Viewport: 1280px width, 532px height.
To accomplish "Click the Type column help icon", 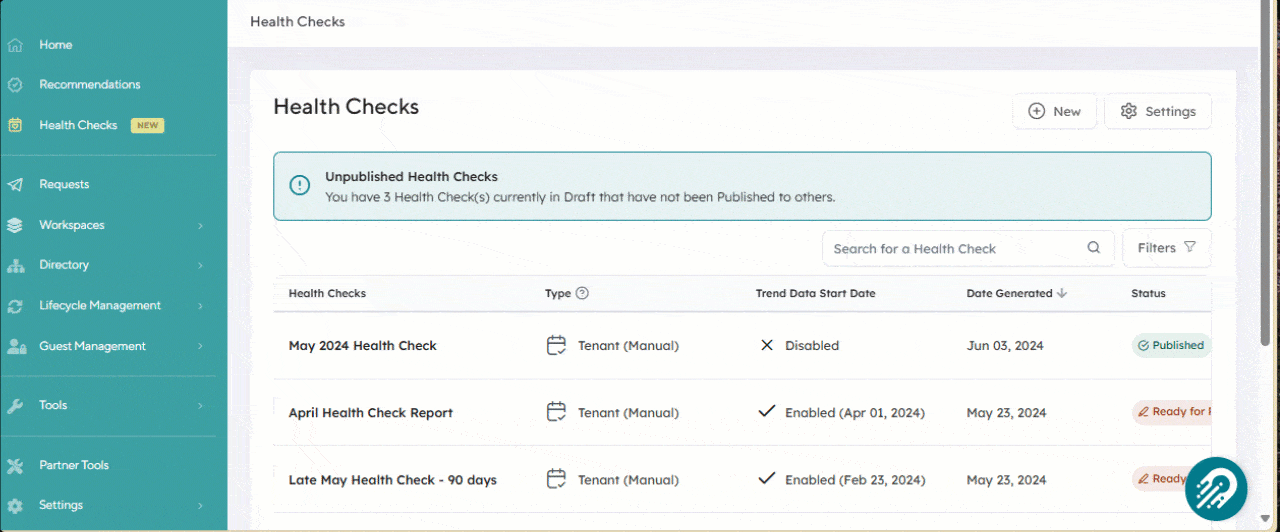I will coord(582,294).
